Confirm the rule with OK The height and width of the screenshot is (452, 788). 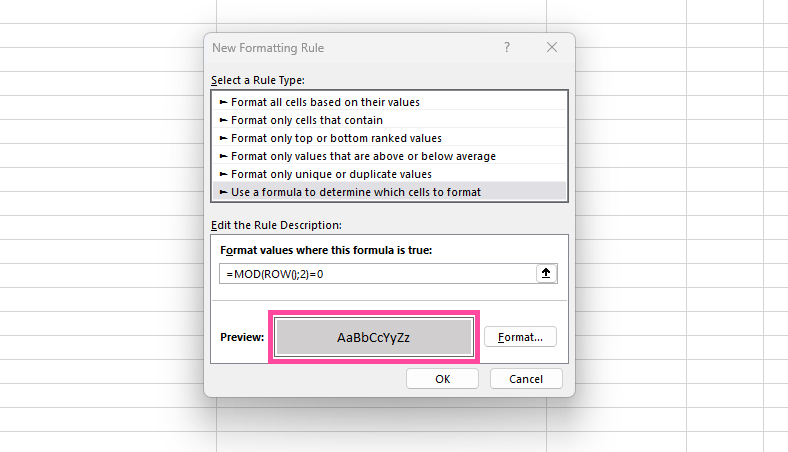pyautogui.click(x=442, y=379)
